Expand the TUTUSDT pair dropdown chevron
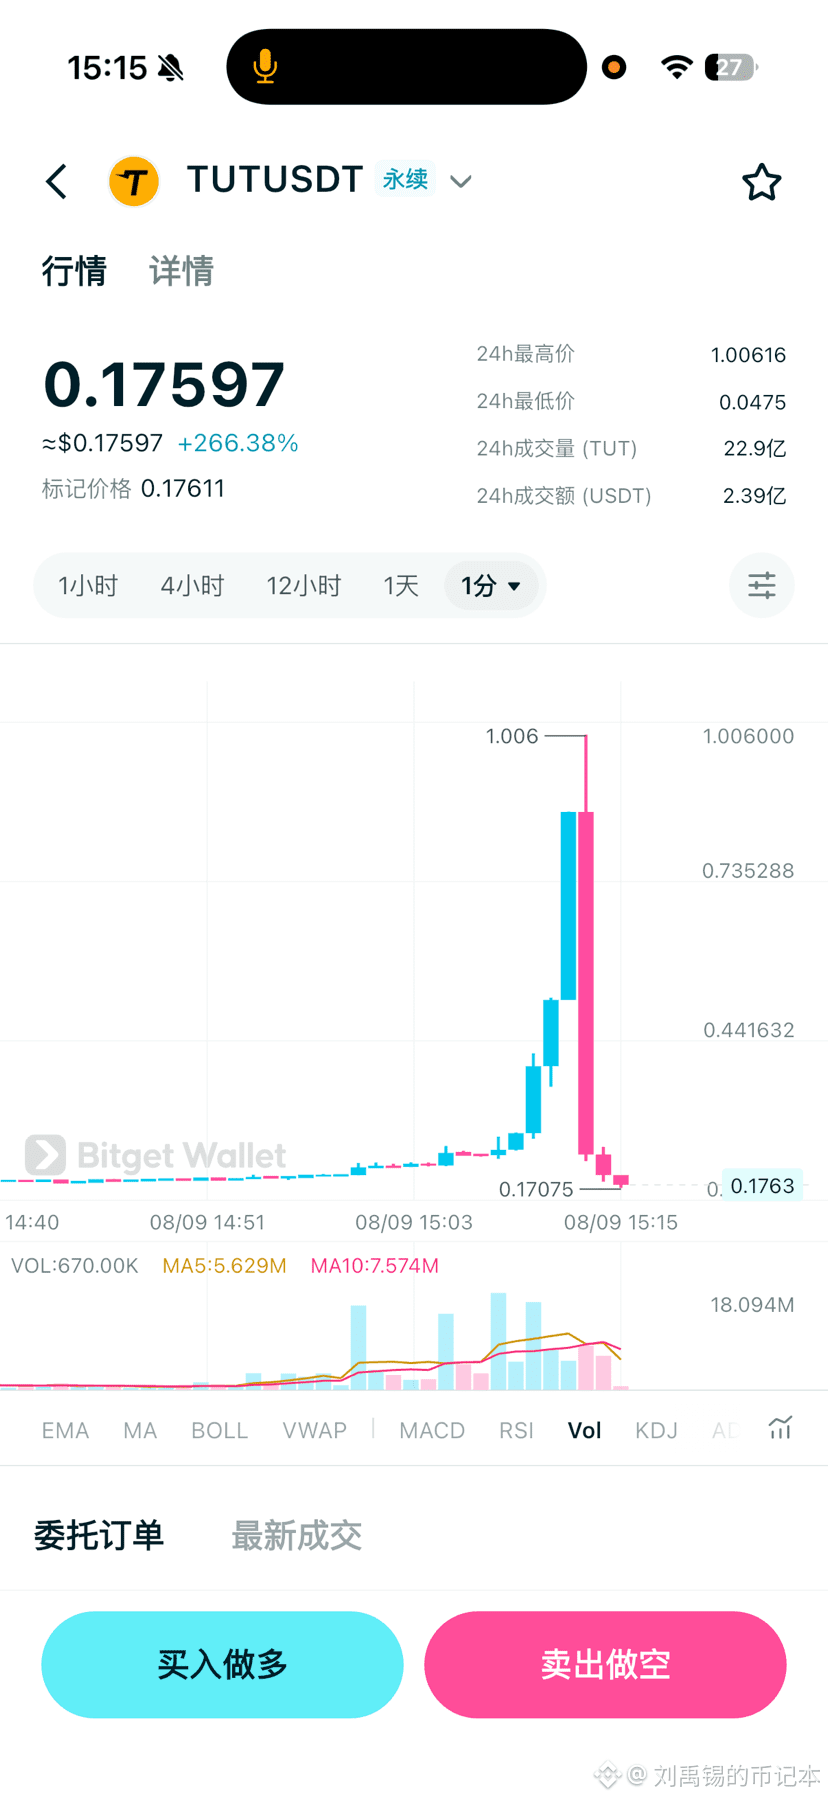 (460, 182)
